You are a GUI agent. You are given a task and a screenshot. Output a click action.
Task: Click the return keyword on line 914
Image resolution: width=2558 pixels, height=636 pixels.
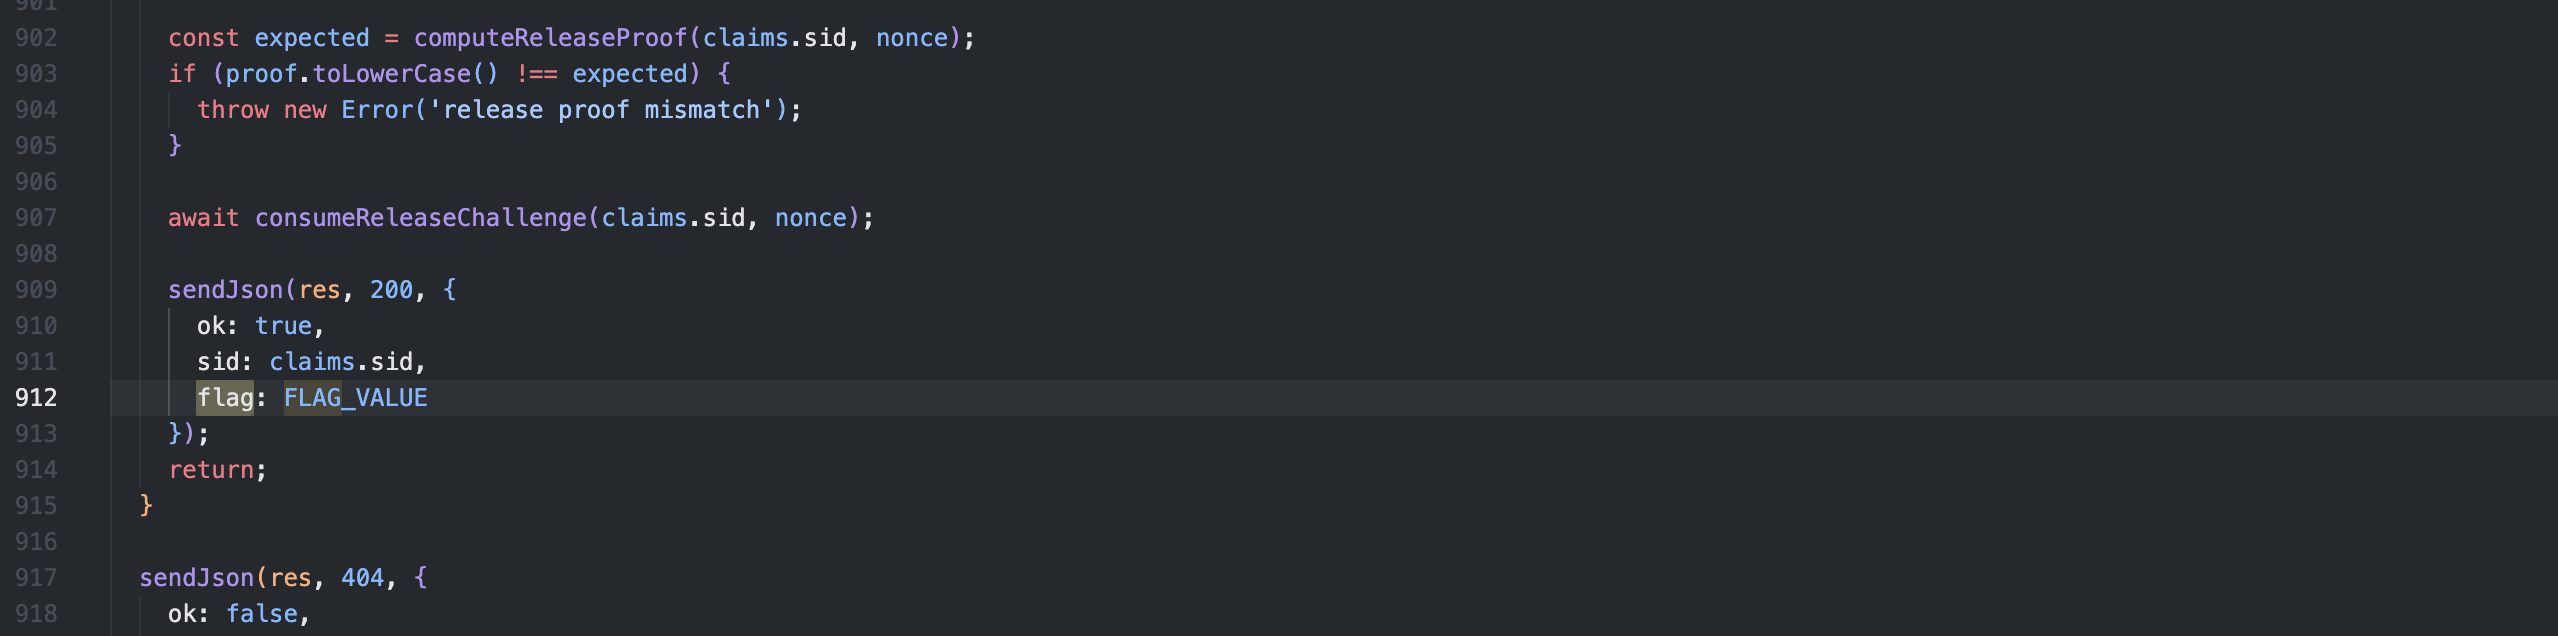coord(211,470)
